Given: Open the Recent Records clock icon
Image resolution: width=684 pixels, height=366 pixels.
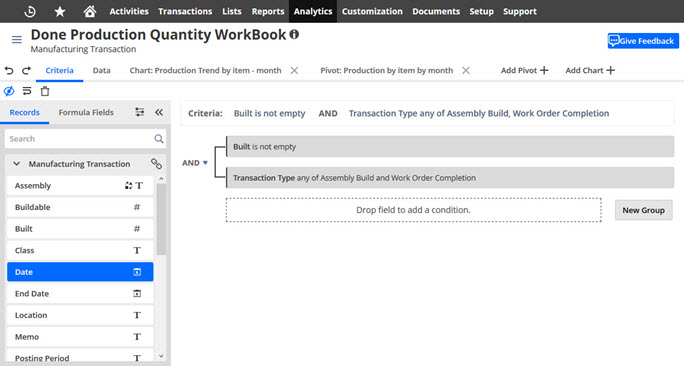Looking at the screenshot, I should pyautogui.click(x=30, y=11).
